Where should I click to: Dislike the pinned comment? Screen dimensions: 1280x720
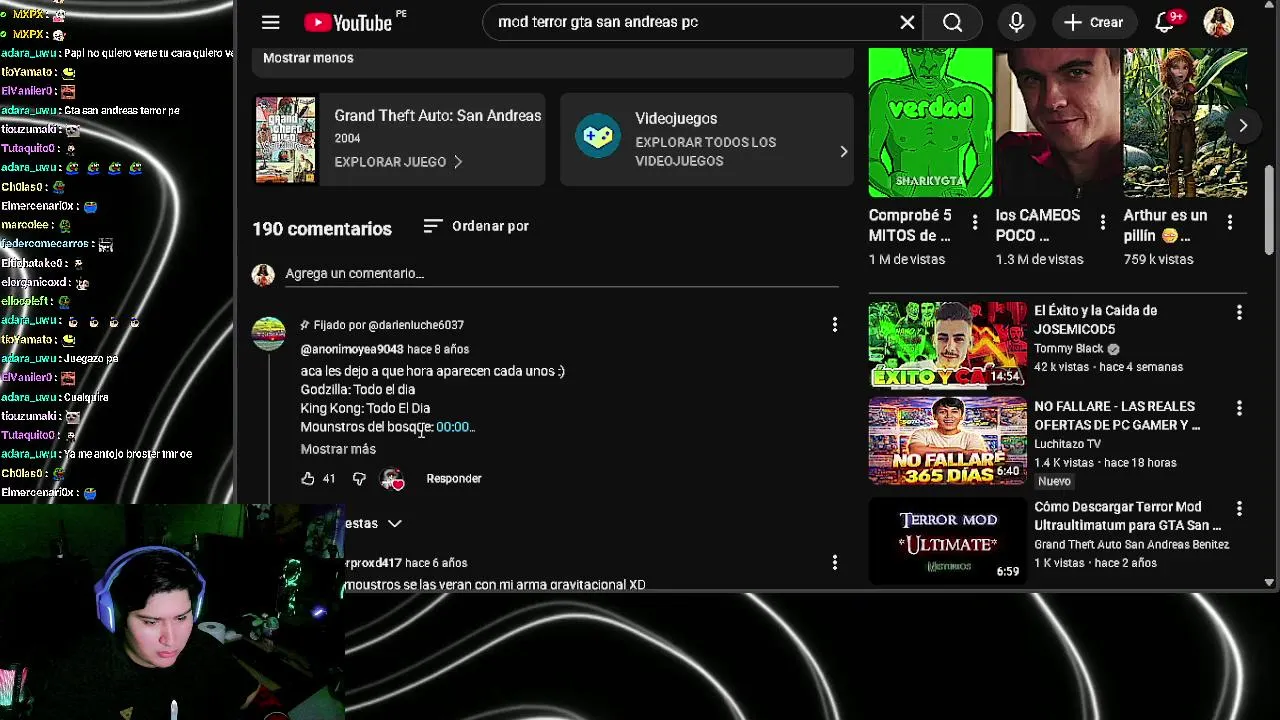tap(359, 479)
